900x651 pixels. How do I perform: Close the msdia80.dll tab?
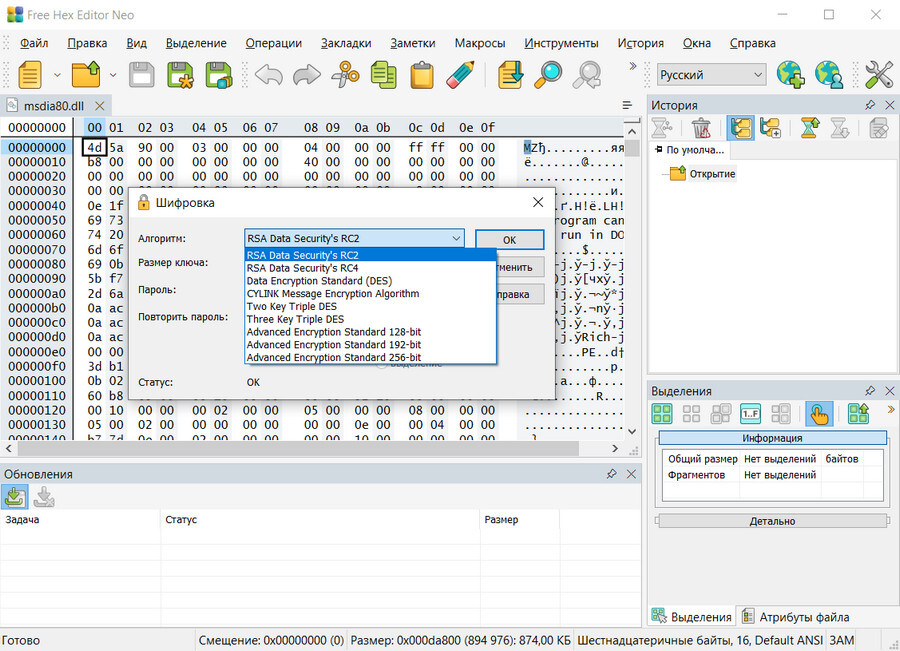[99, 106]
